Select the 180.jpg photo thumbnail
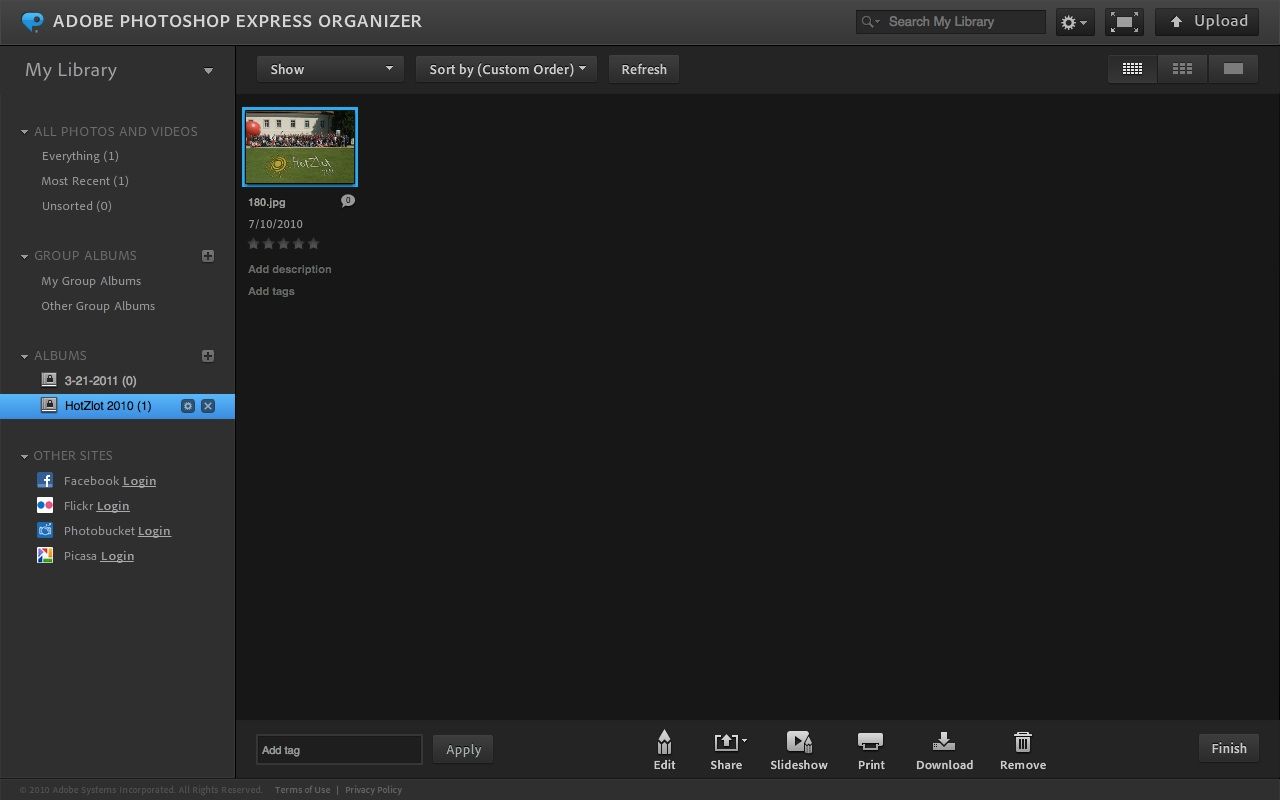This screenshot has height=800, width=1280. tap(300, 147)
